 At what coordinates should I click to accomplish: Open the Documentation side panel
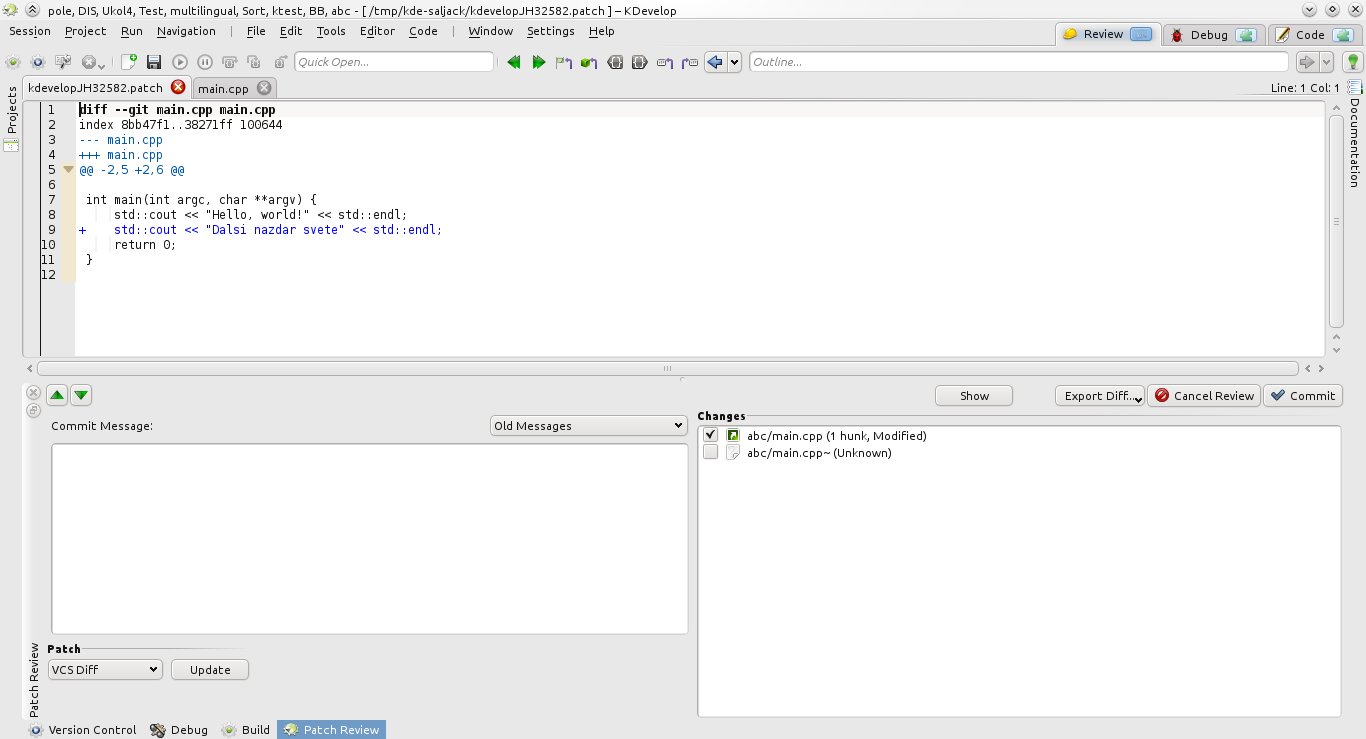click(1355, 135)
